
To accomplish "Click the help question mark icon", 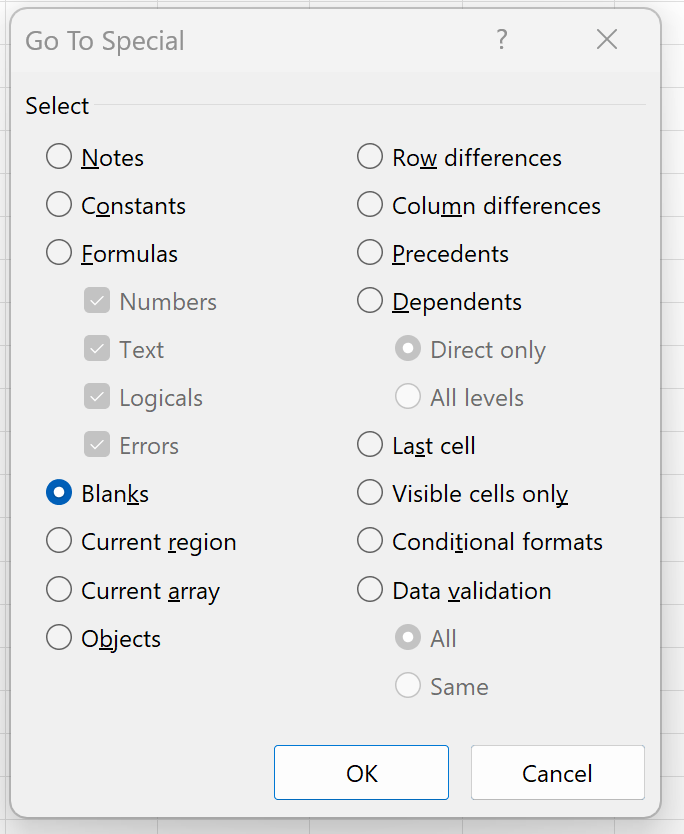I will [x=502, y=40].
